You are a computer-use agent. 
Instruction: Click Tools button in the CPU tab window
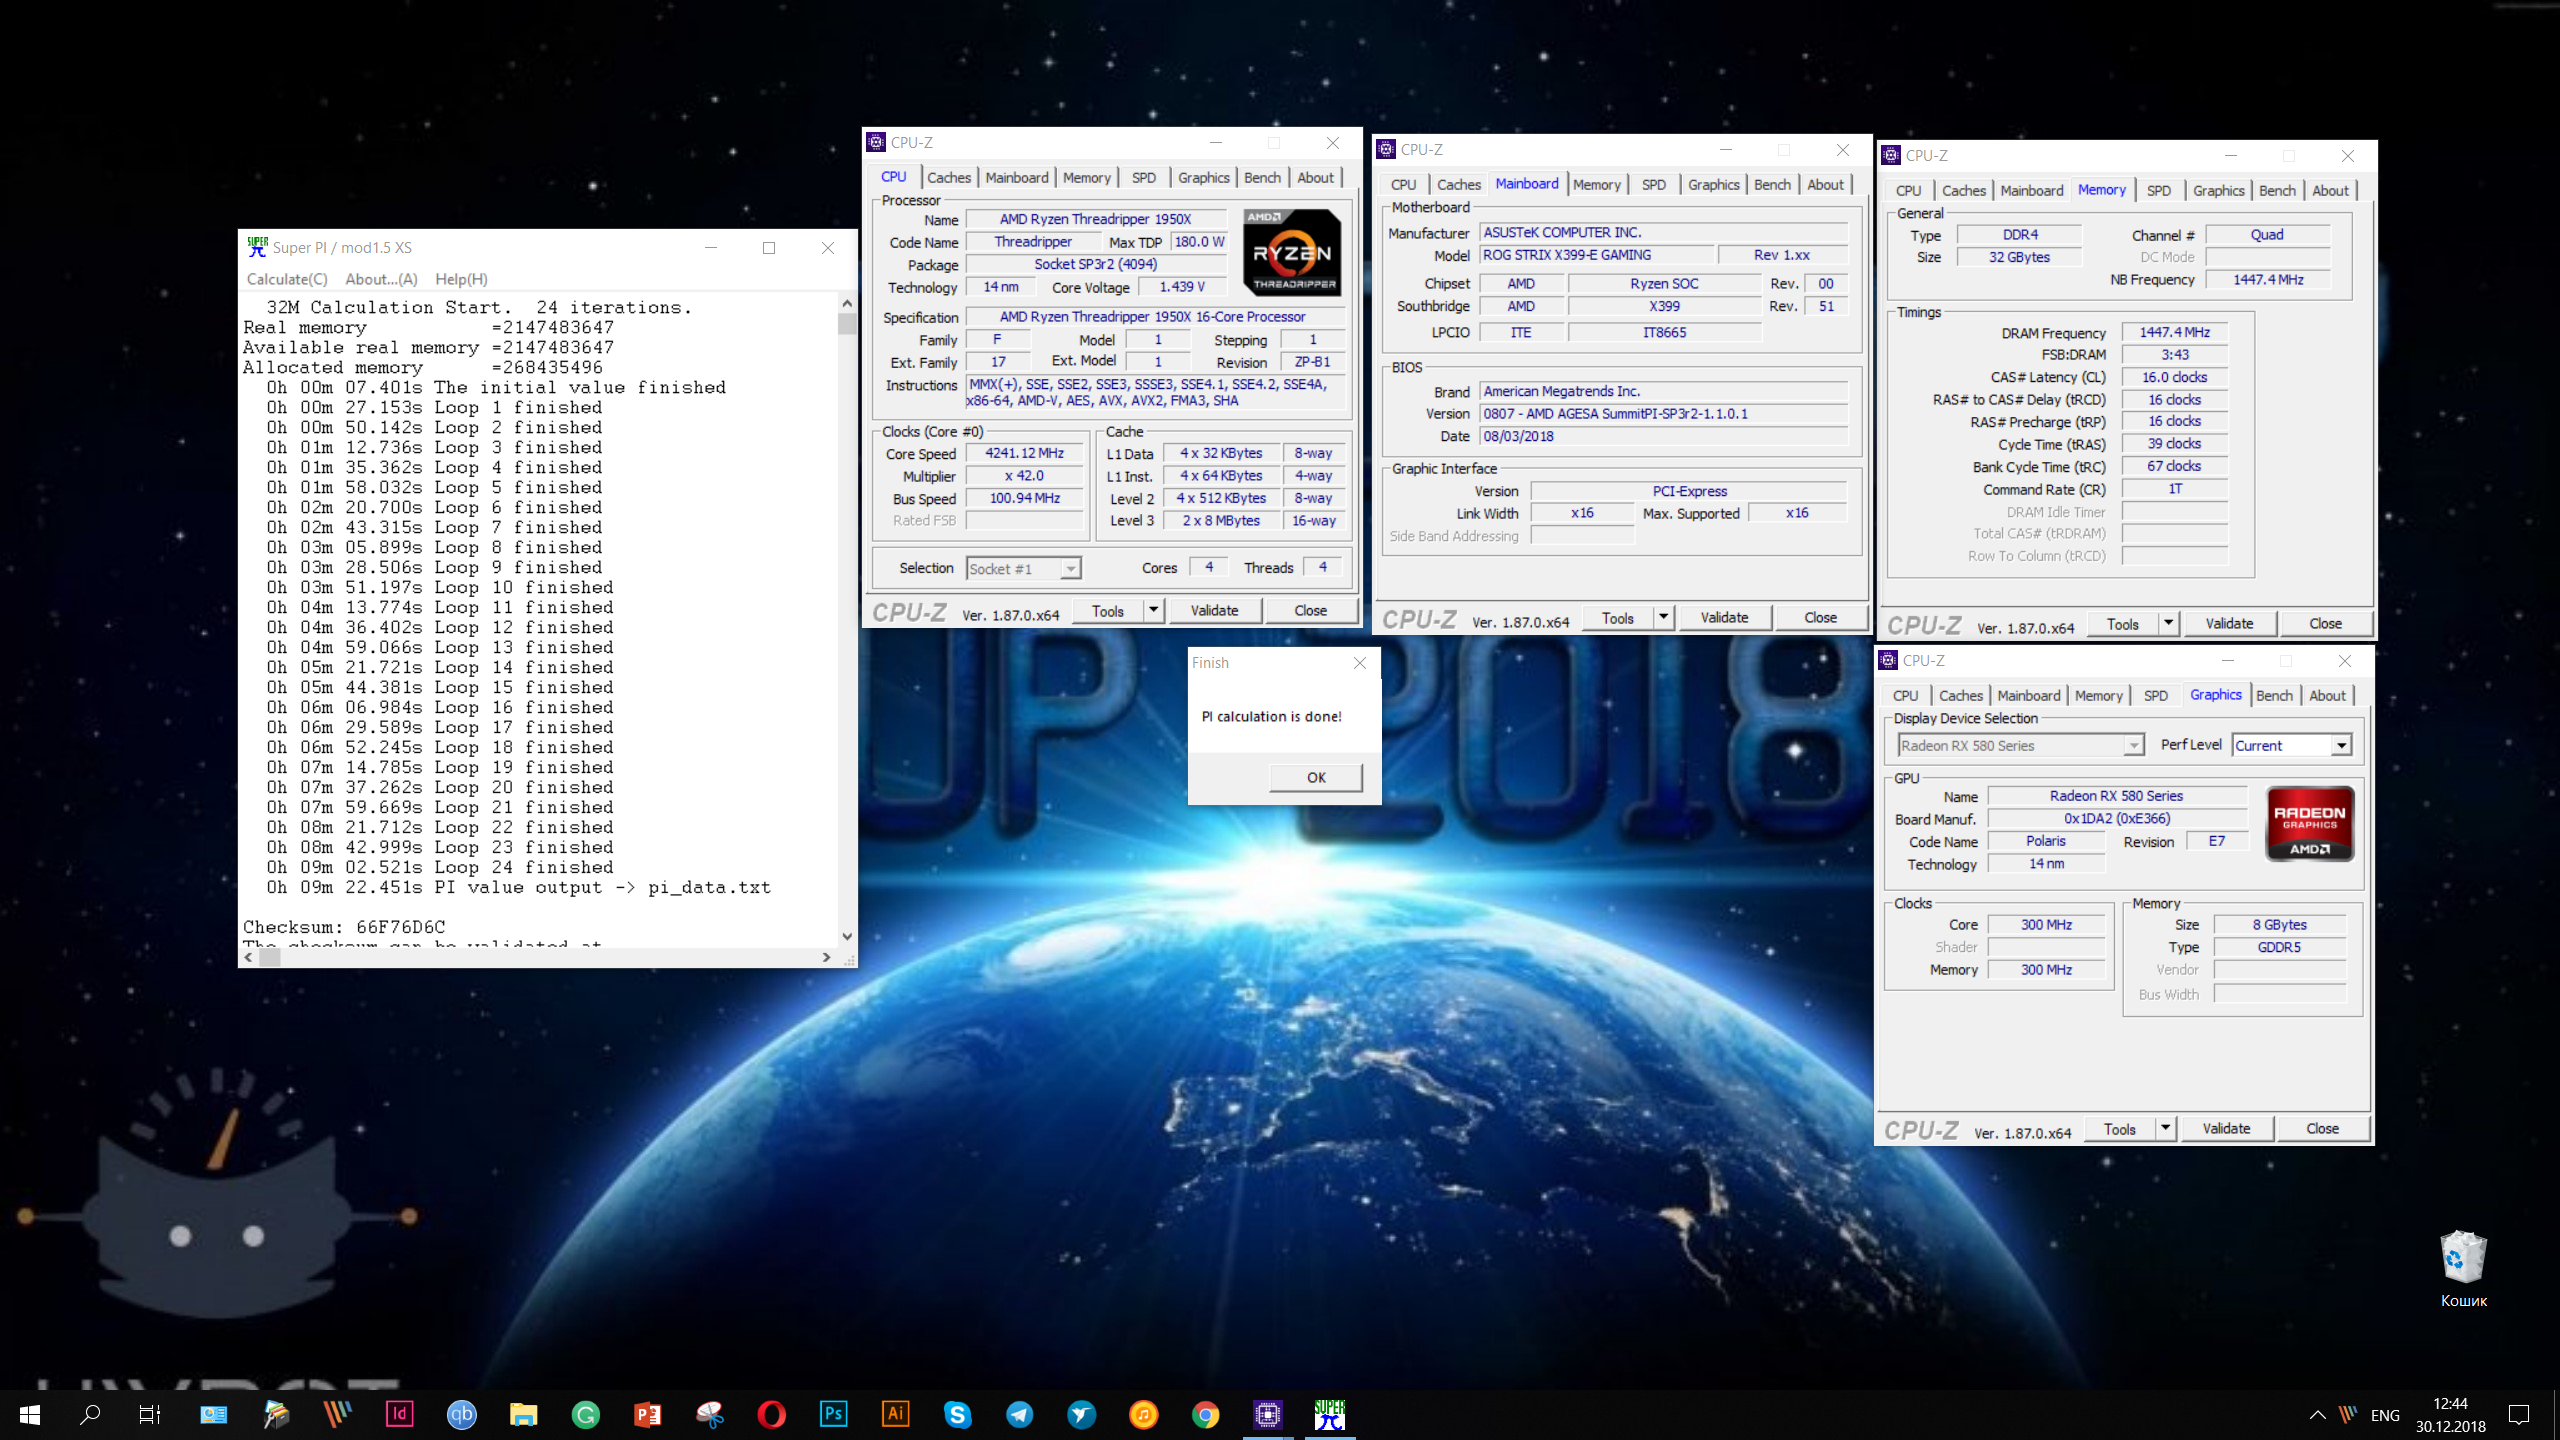tap(1107, 610)
